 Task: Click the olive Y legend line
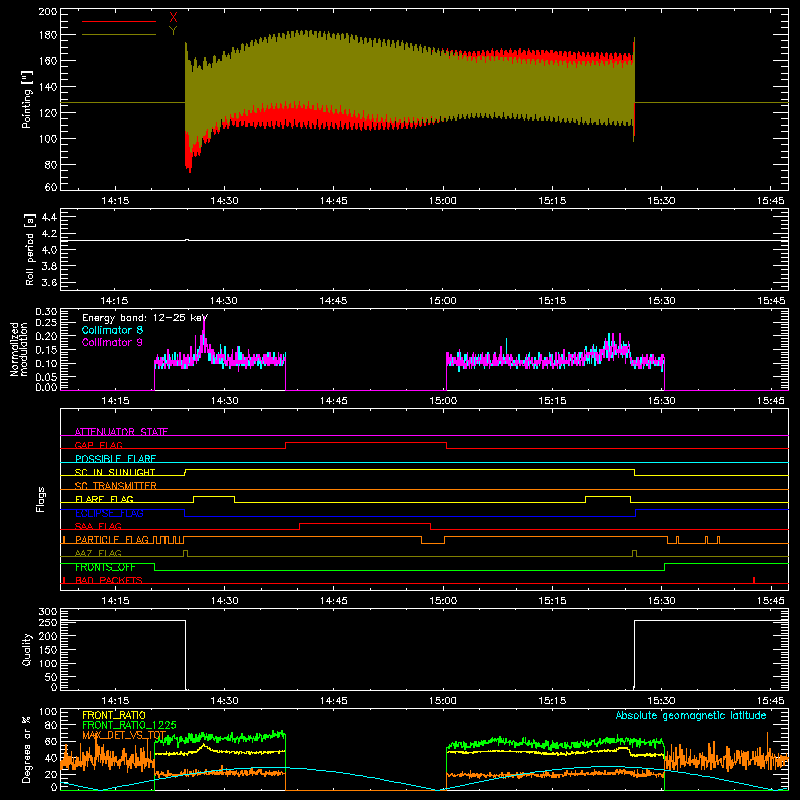pos(119,34)
